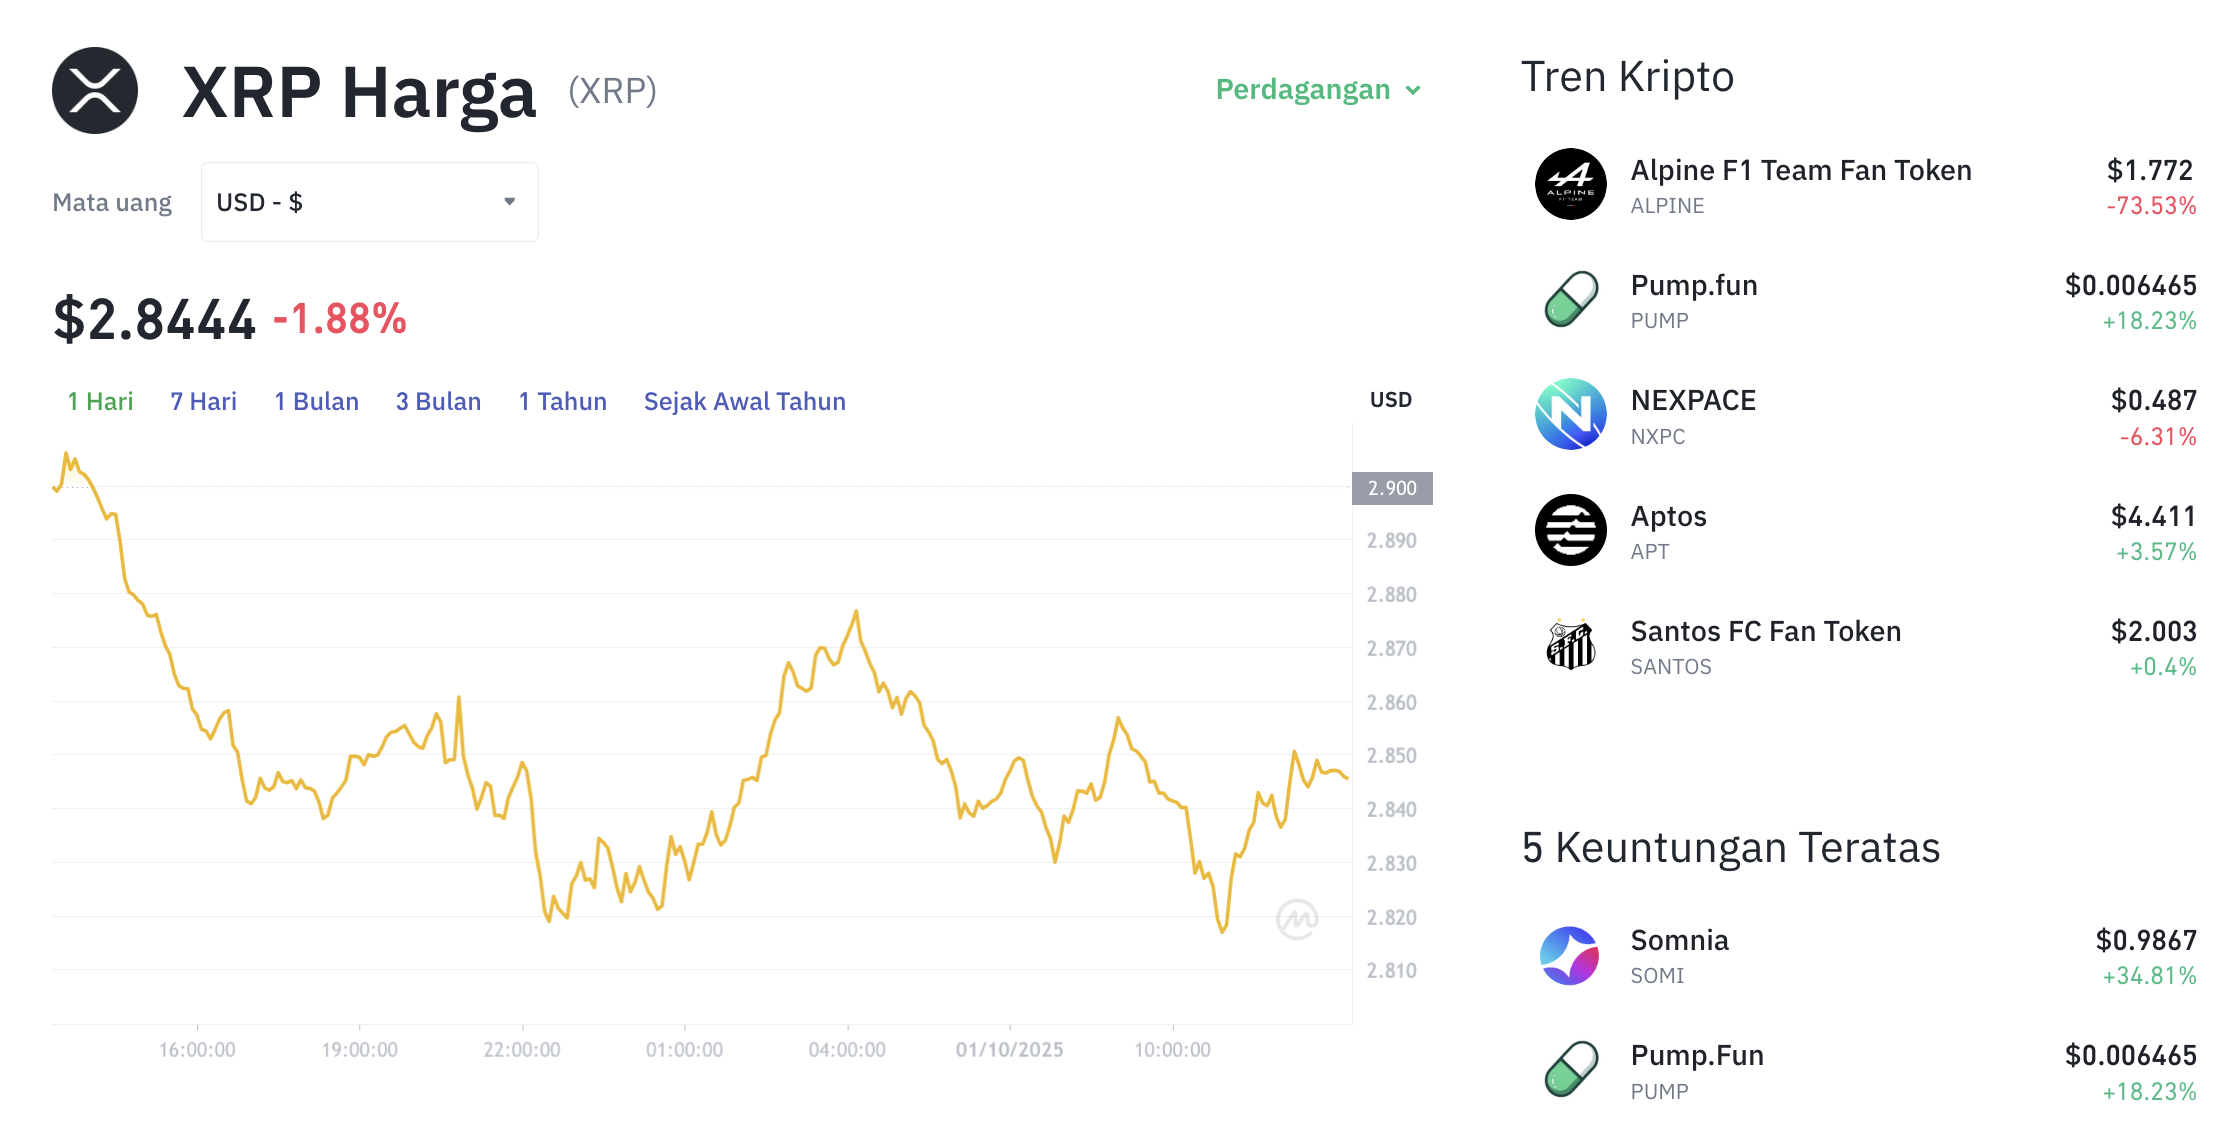Screen dimensions: 2222x1130
Task: Select the 1 Bulan chart range
Action: [316, 402]
